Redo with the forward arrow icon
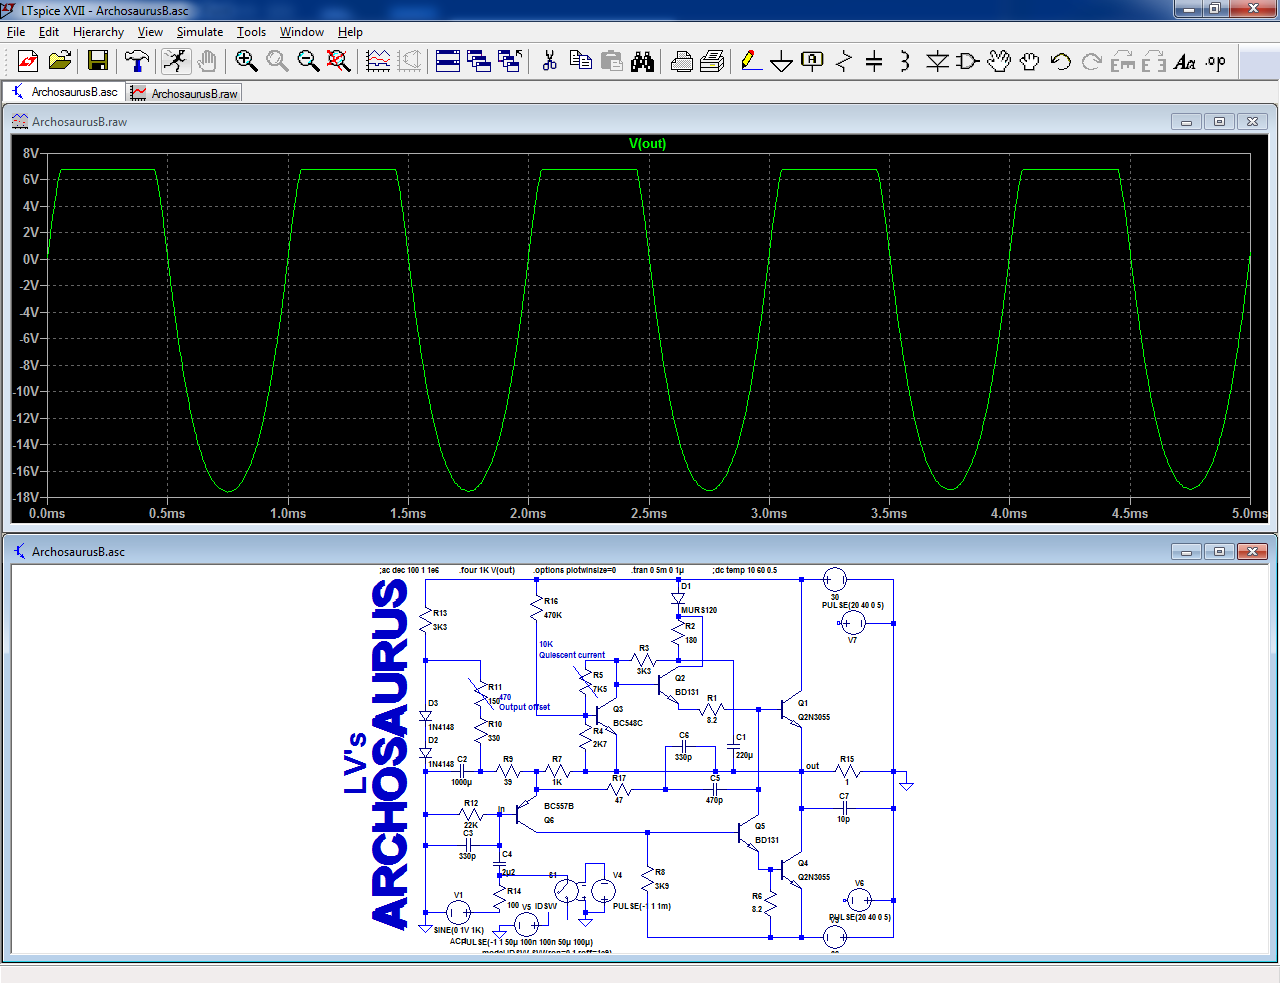Viewport: 1280px width, 984px height. 1092,61
